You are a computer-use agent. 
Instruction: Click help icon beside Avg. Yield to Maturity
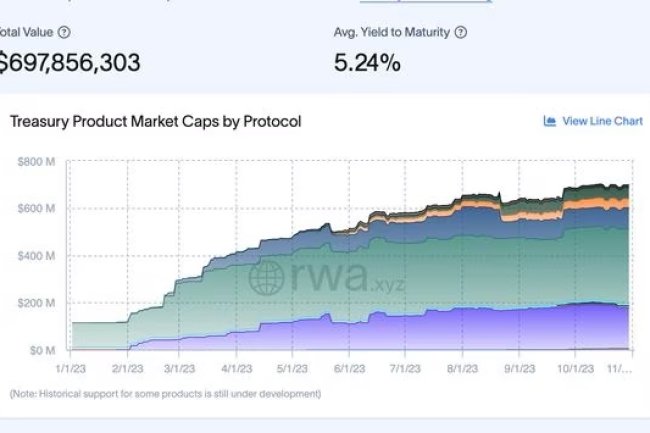coord(461,32)
